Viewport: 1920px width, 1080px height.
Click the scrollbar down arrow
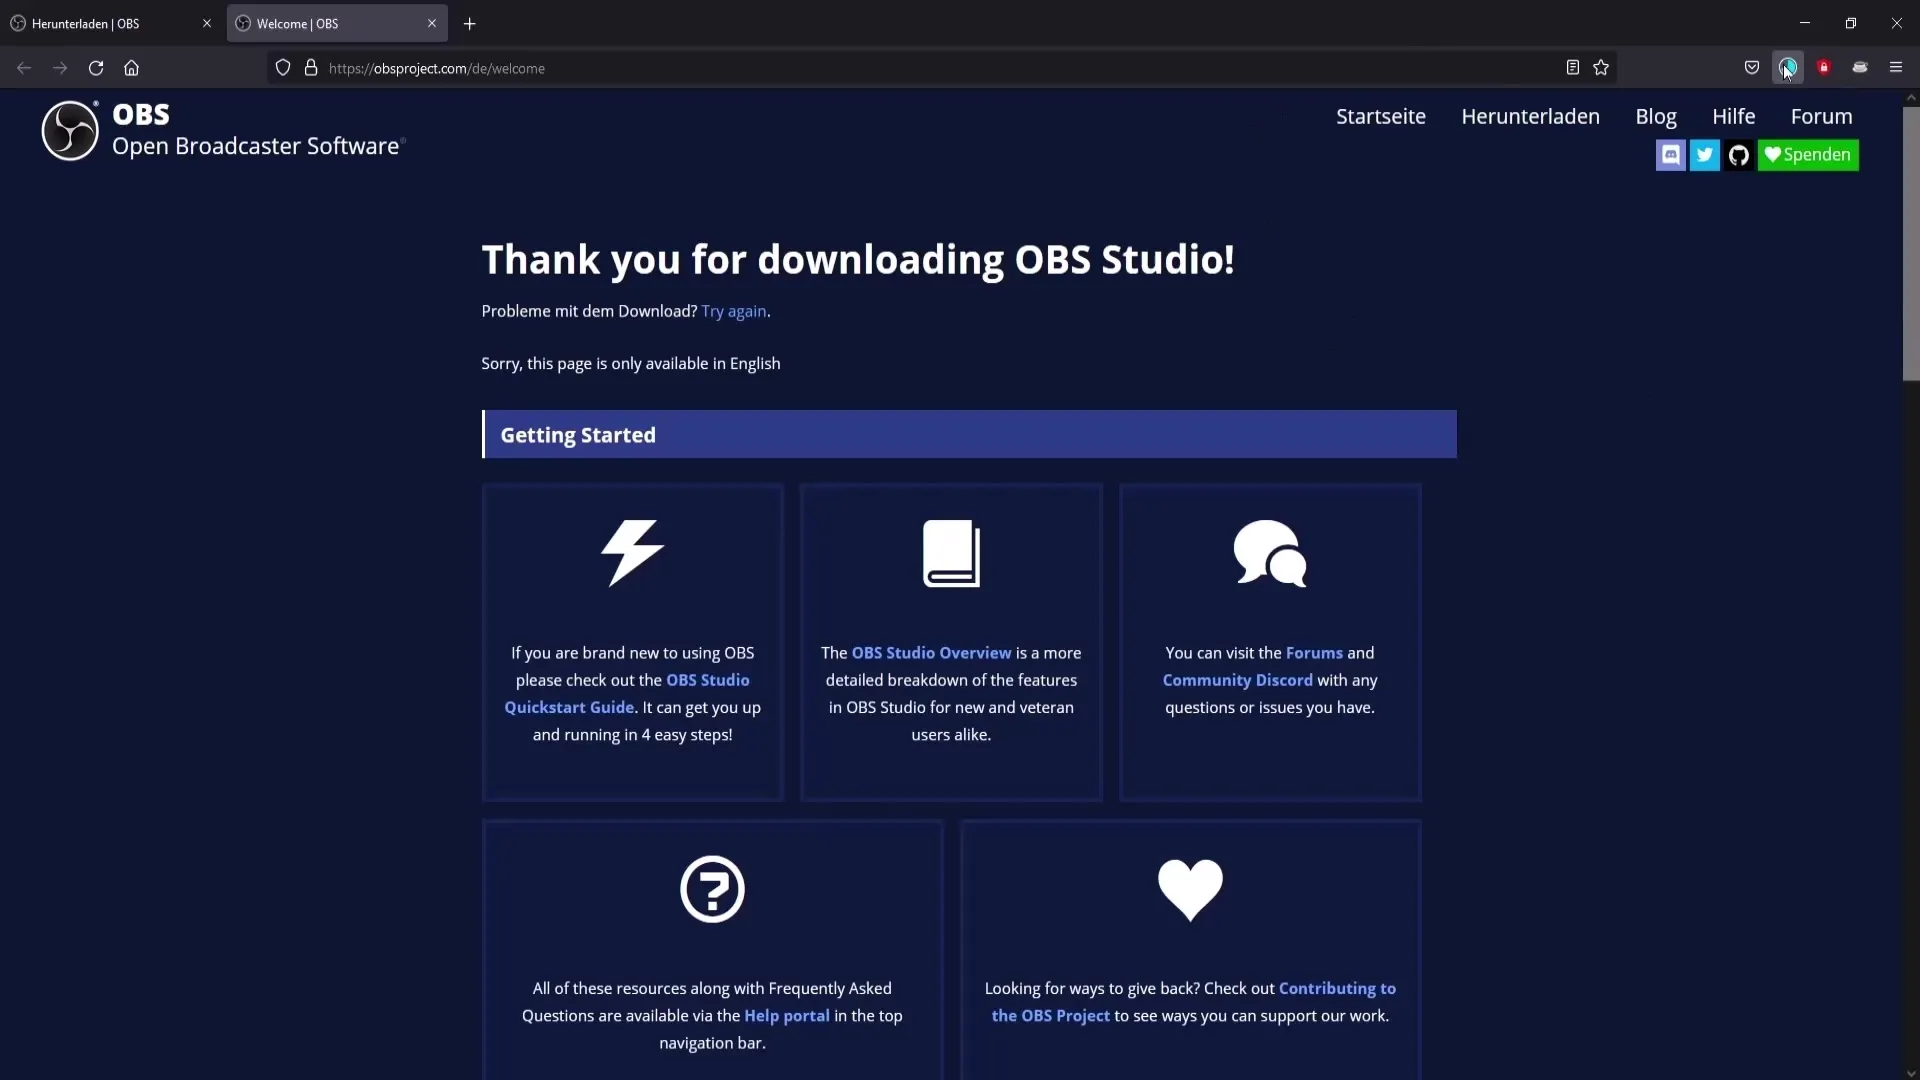coord(1910,1073)
